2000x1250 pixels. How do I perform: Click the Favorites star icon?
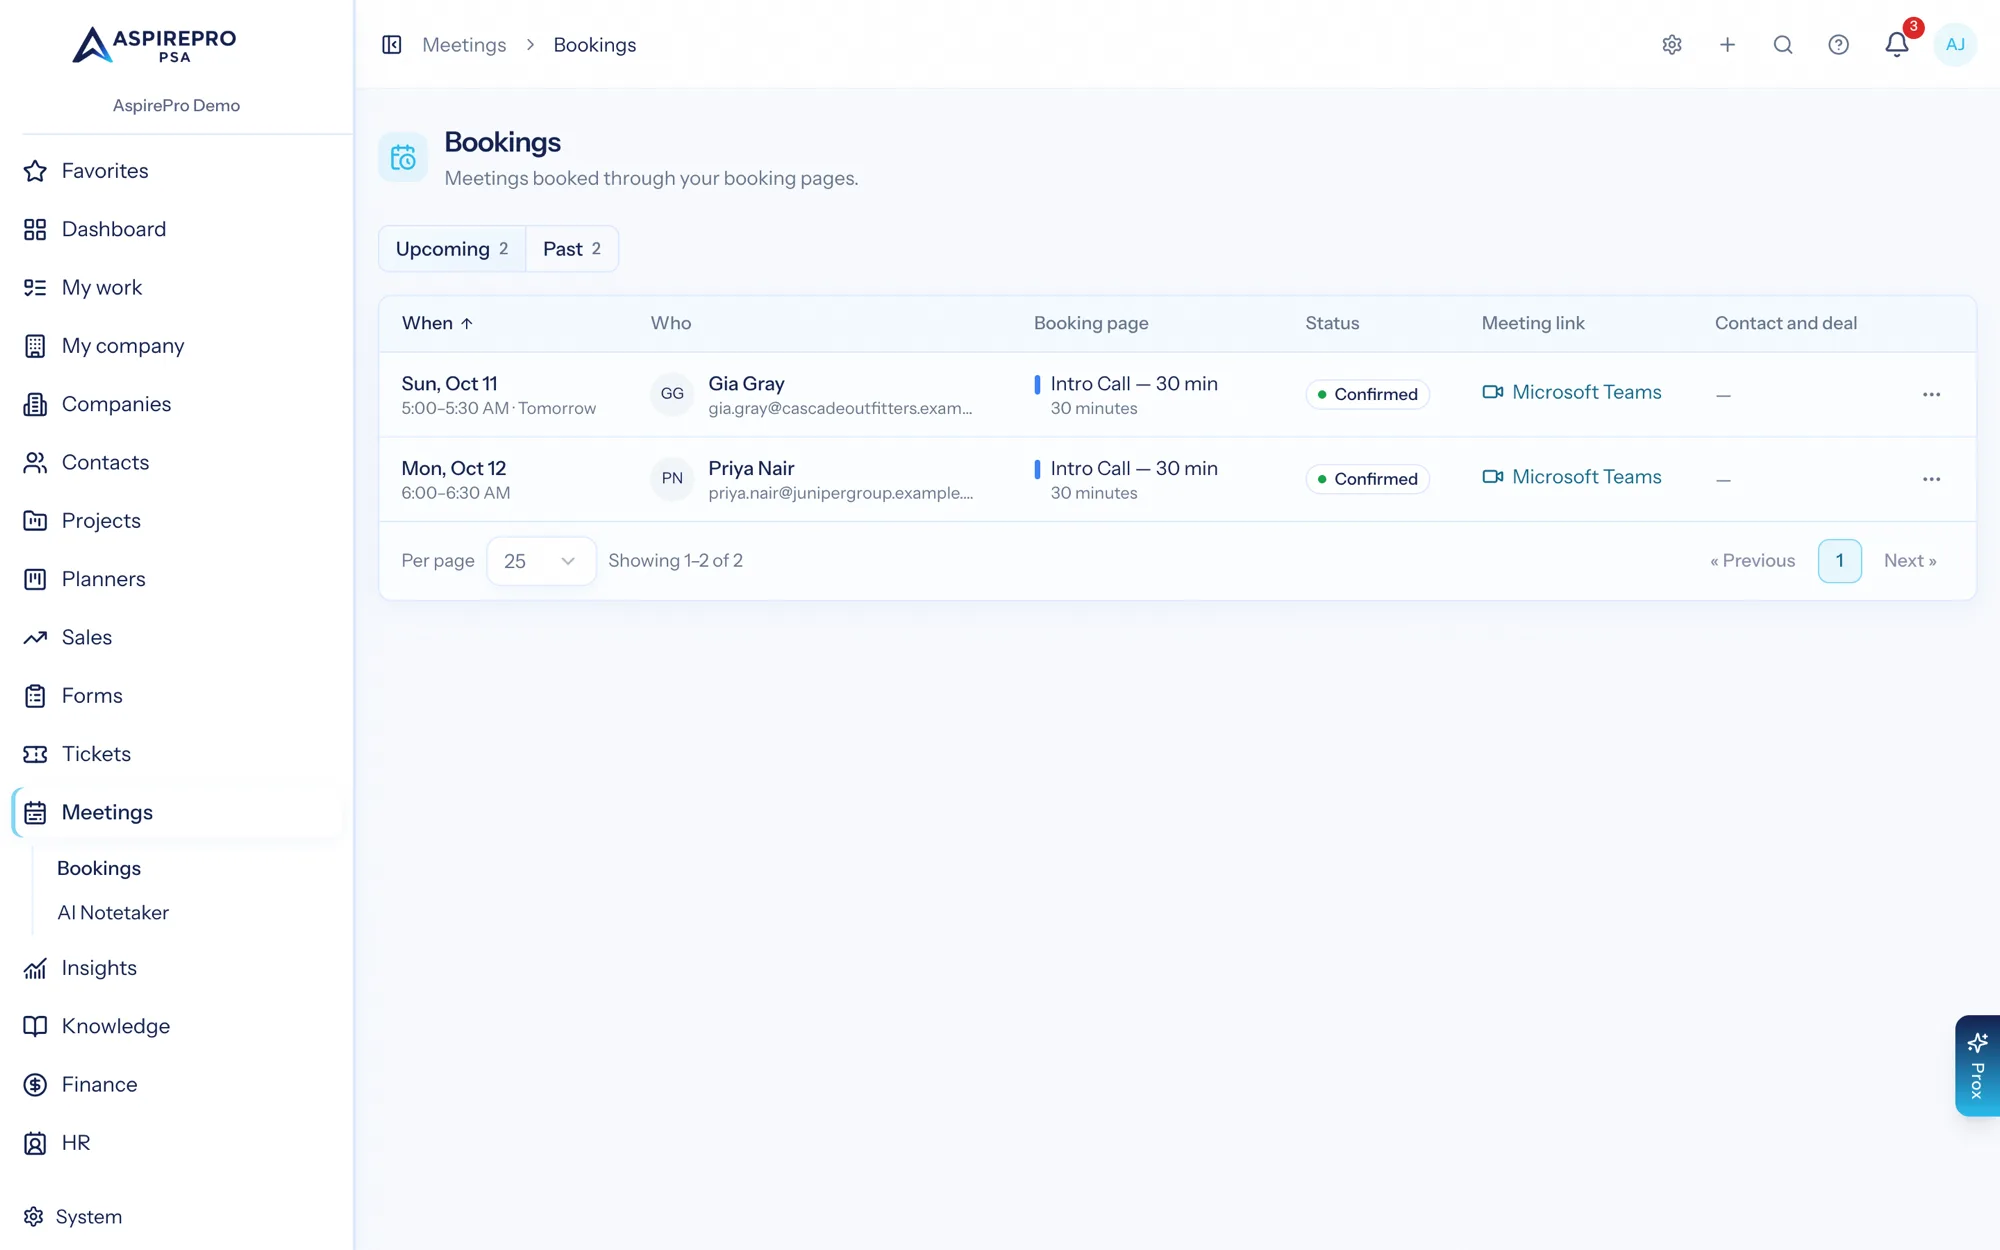pyautogui.click(x=35, y=171)
